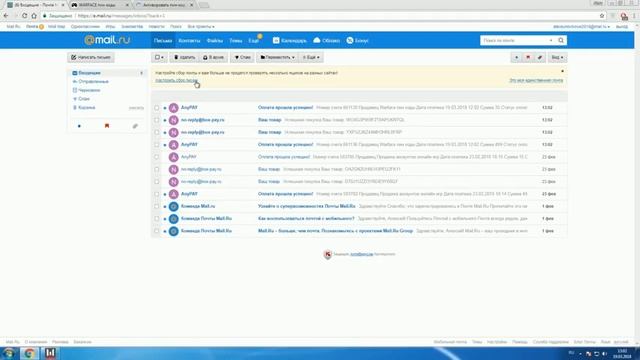This screenshot has height=360, width=640.
Task: Expand Все проекты dropdown in portal bar
Action: click(x=201, y=27)
